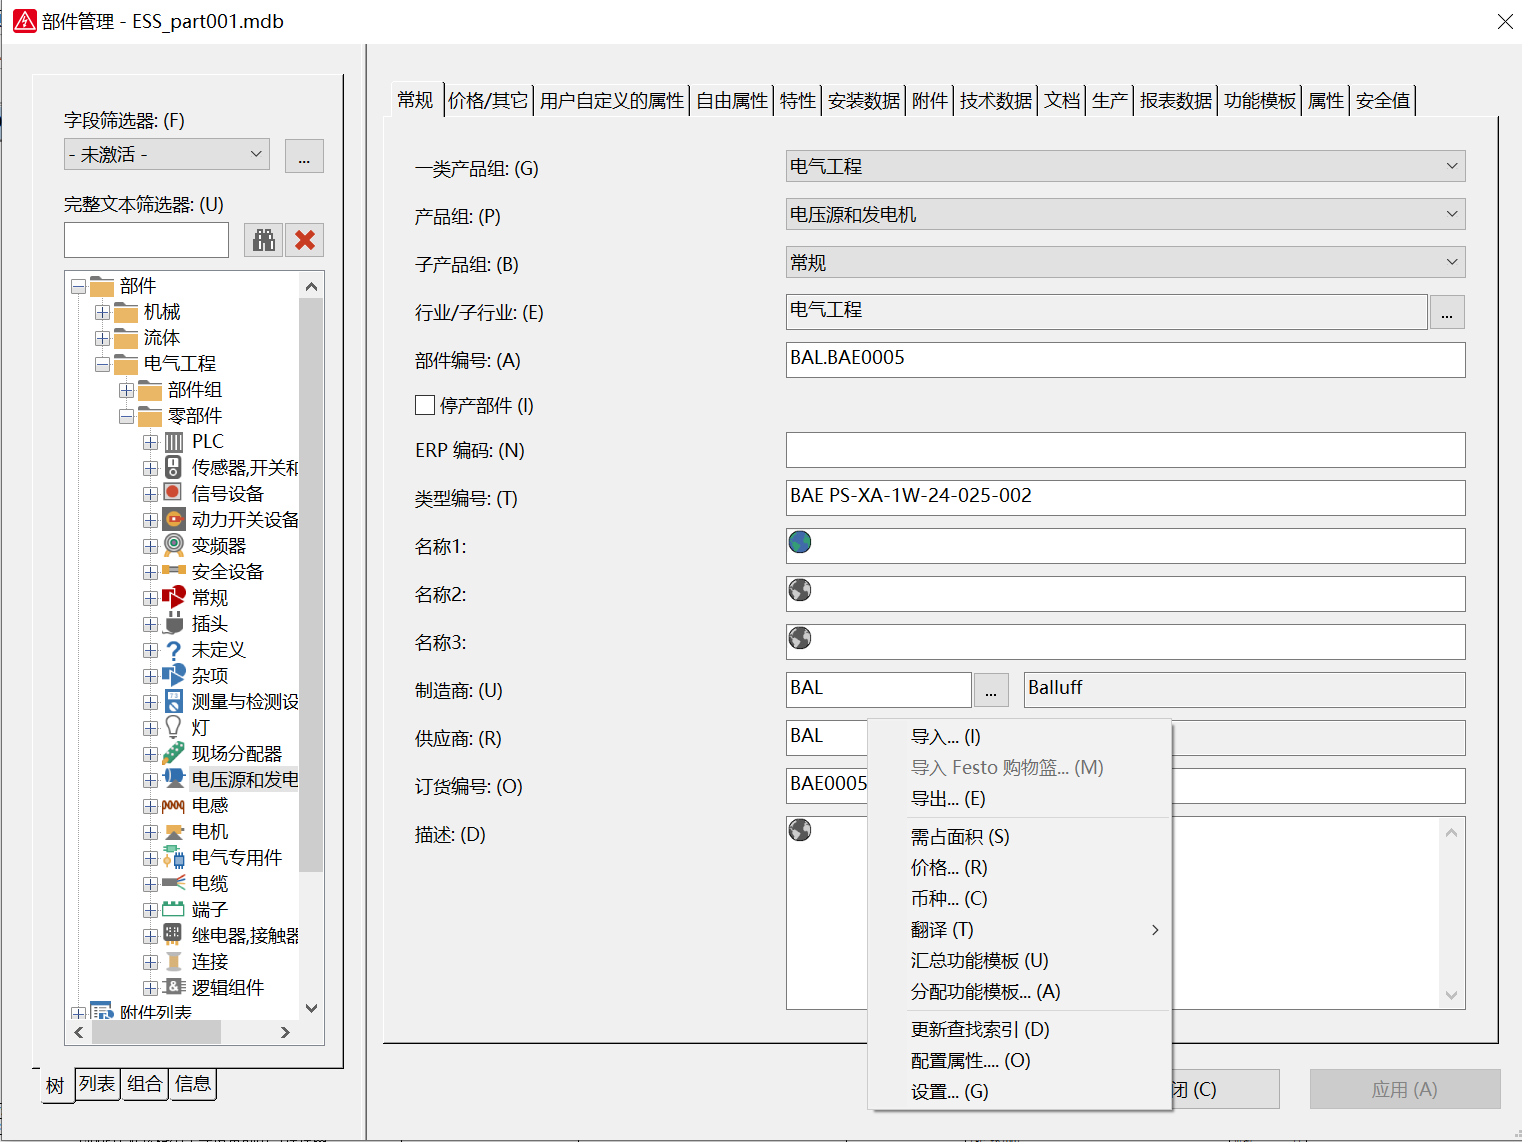Click the 测量与检测设 icon
The image size is (1522, 1142).
point(174,702)
